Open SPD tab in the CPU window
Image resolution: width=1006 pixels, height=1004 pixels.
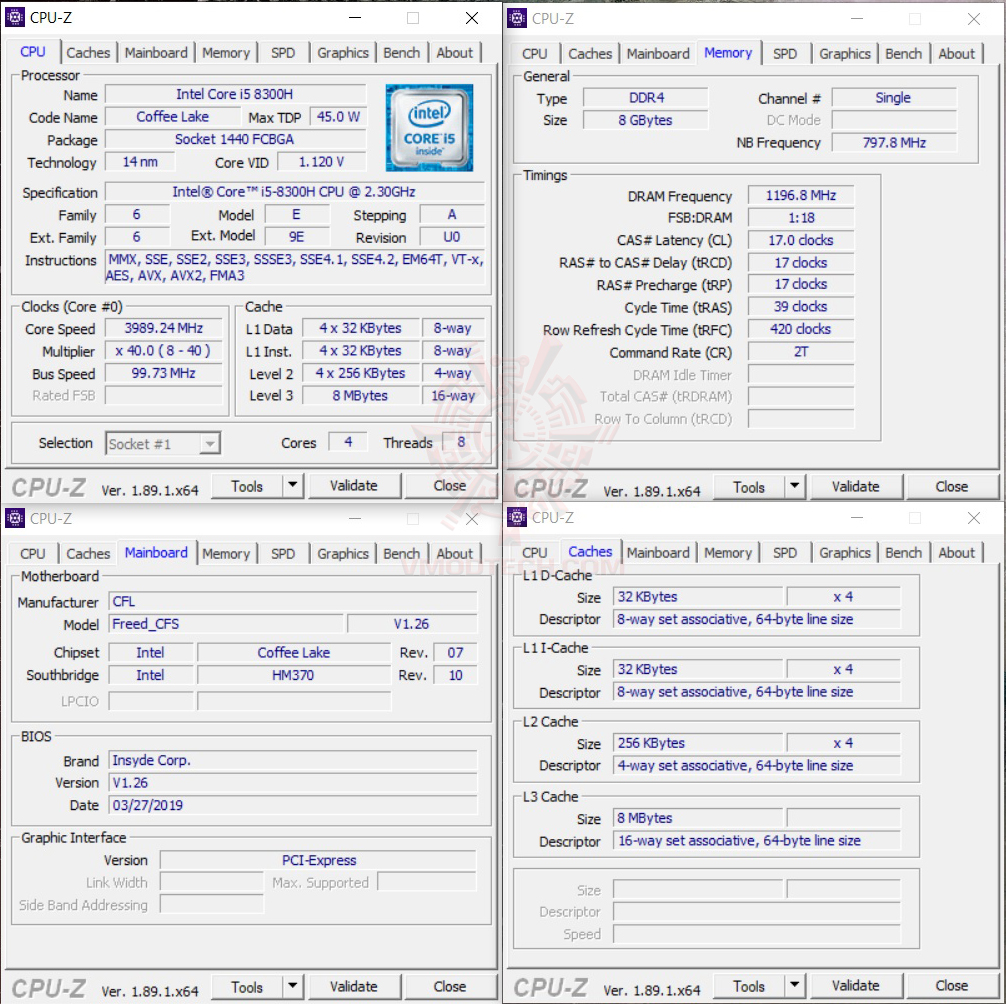coord(283,53)
